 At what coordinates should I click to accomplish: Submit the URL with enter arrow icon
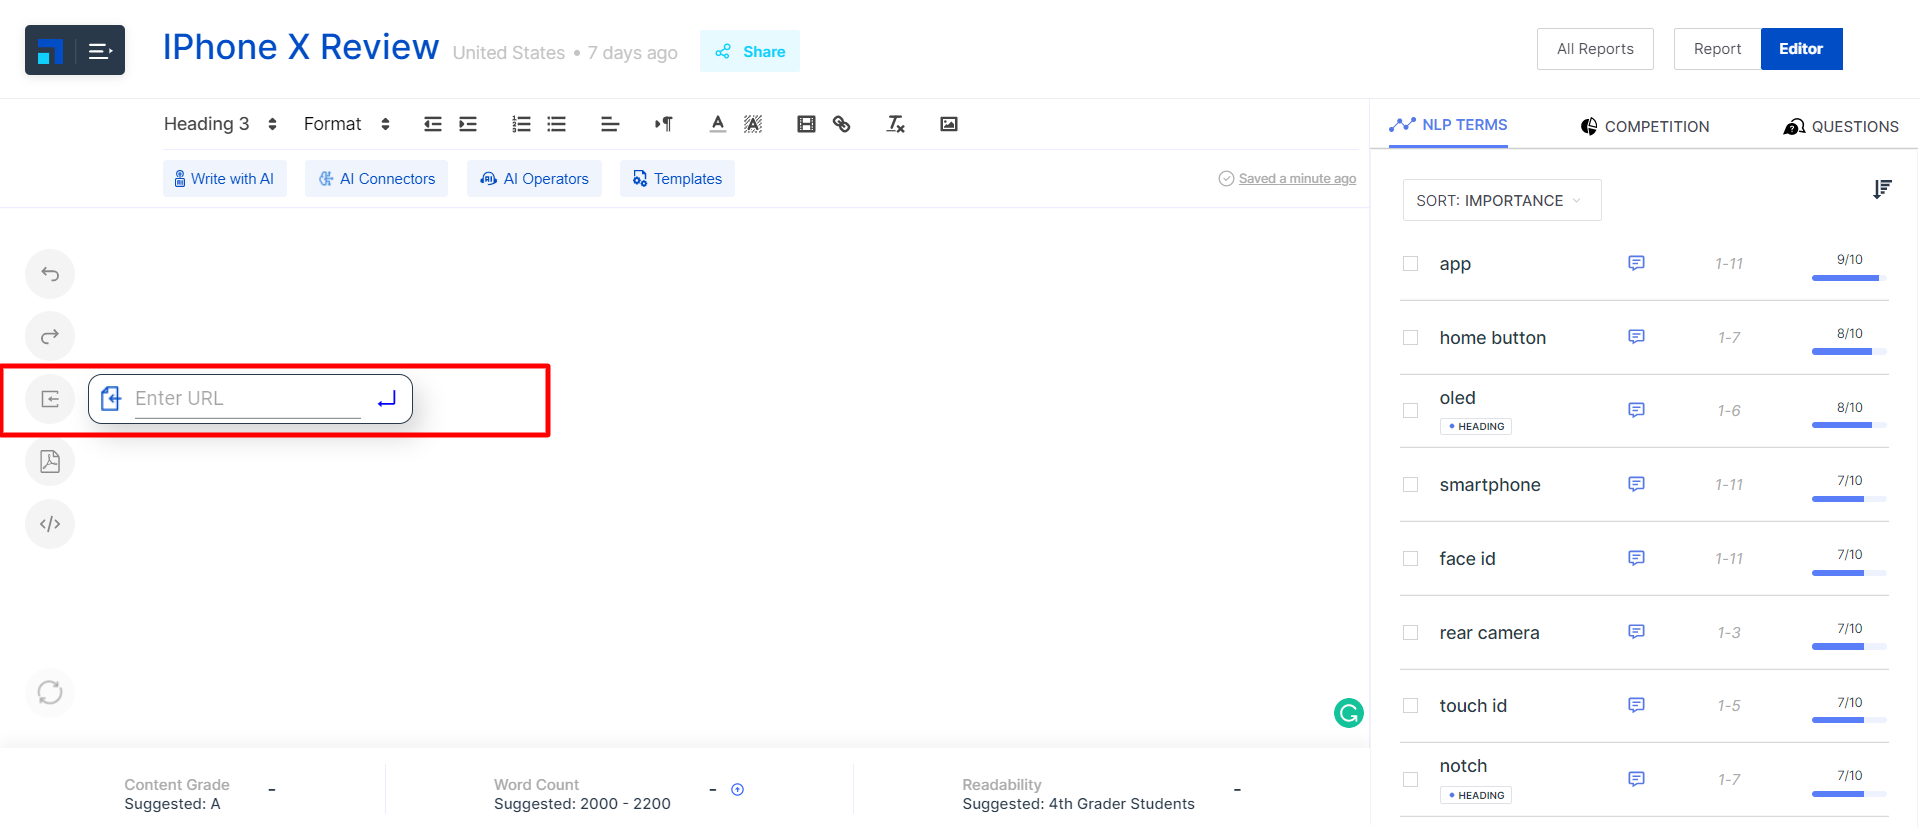tap(387, 399)
